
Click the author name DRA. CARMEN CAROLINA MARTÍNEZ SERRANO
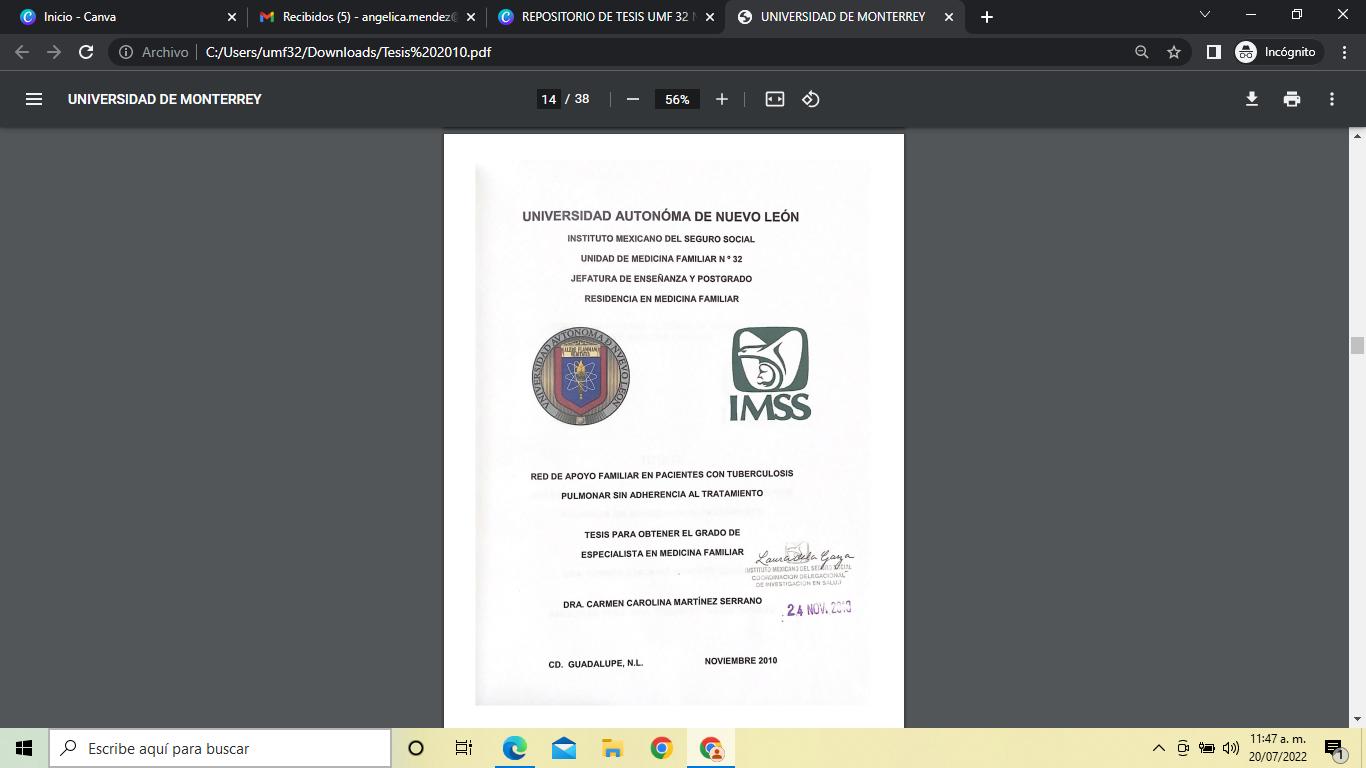pos(662,603)
